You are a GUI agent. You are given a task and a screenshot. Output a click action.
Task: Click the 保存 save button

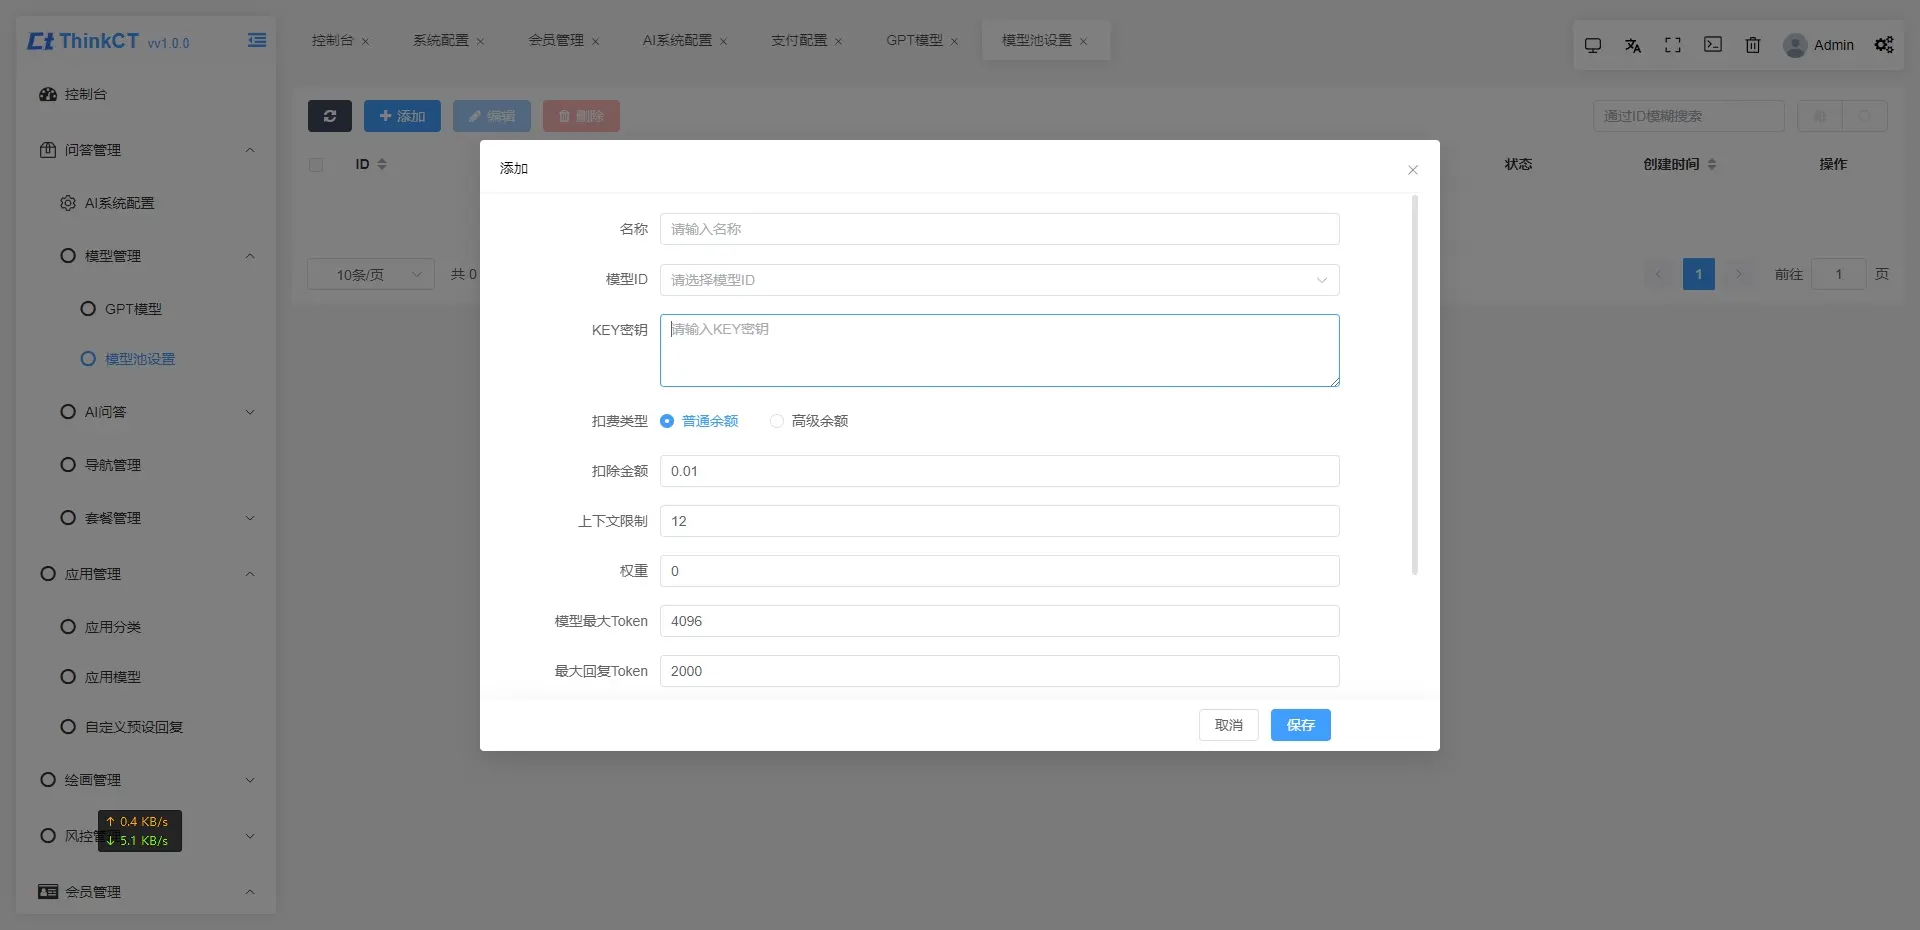[x=1301, y=725]
